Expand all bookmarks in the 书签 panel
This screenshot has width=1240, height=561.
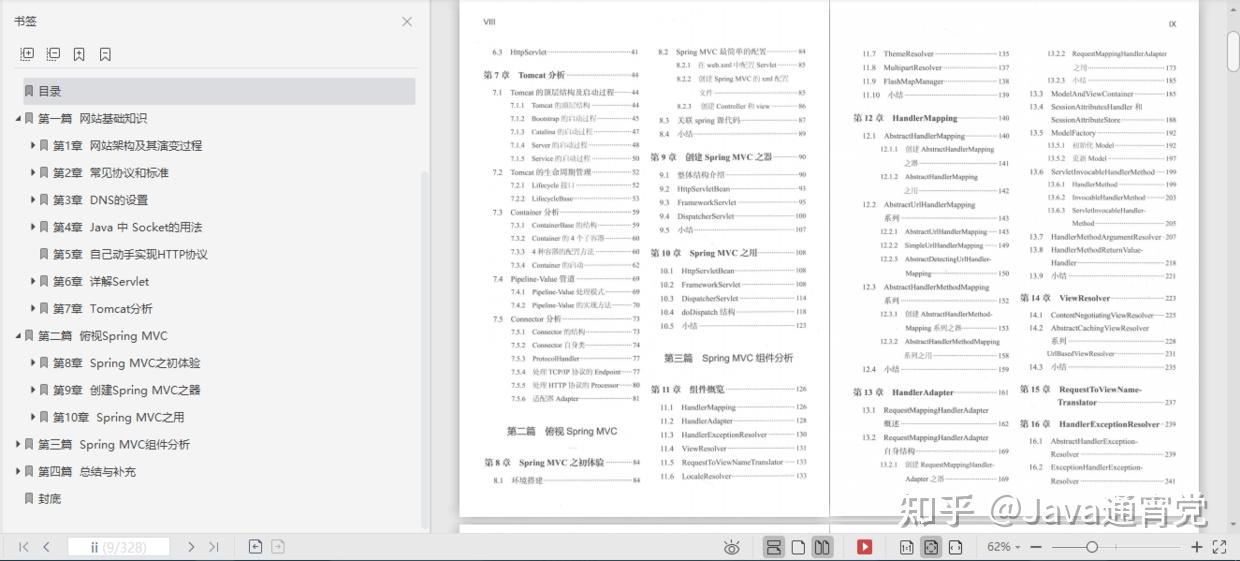[27, 54]
